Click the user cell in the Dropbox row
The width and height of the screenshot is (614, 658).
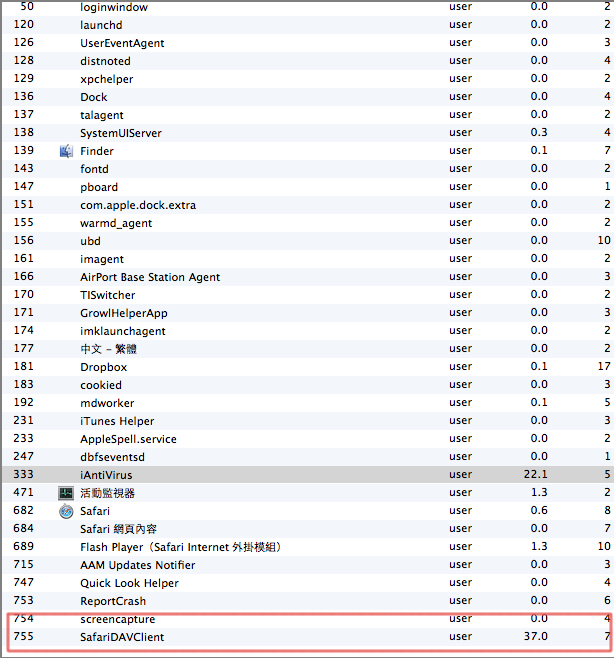point(460,367)
